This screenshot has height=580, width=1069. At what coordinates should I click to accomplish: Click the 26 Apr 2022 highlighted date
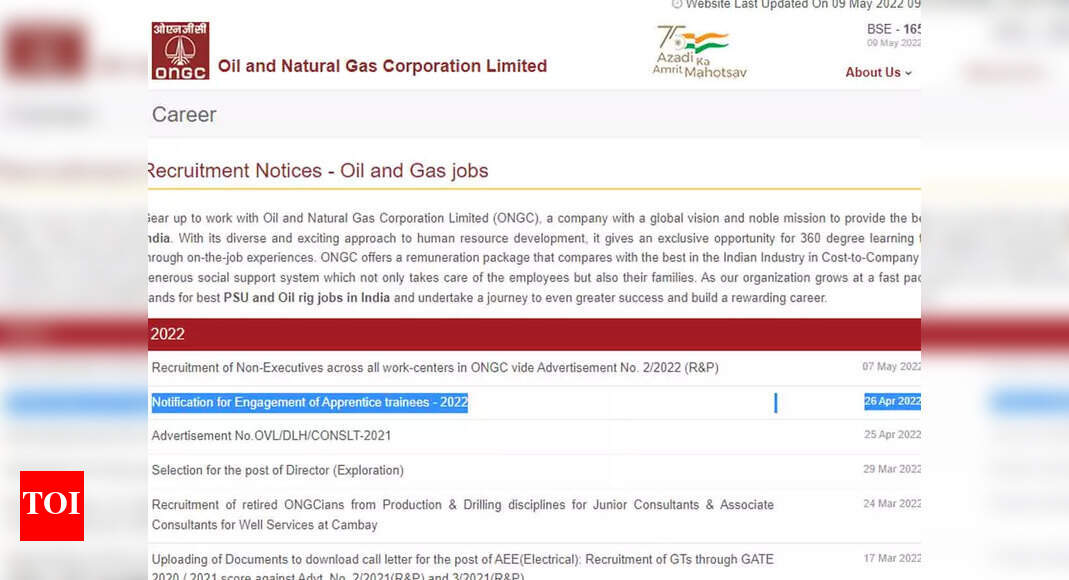coord(892,401)
